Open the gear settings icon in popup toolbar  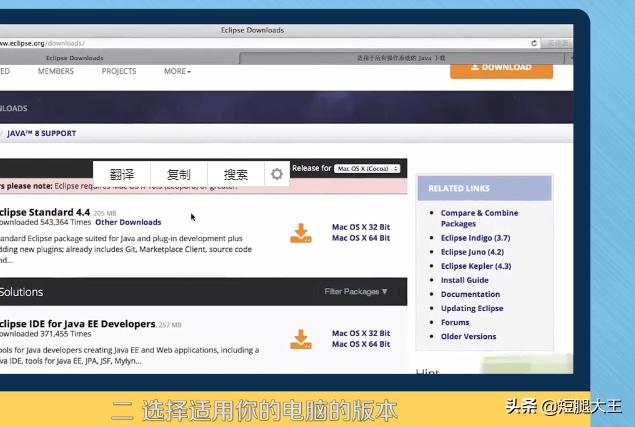pos(277,173)
